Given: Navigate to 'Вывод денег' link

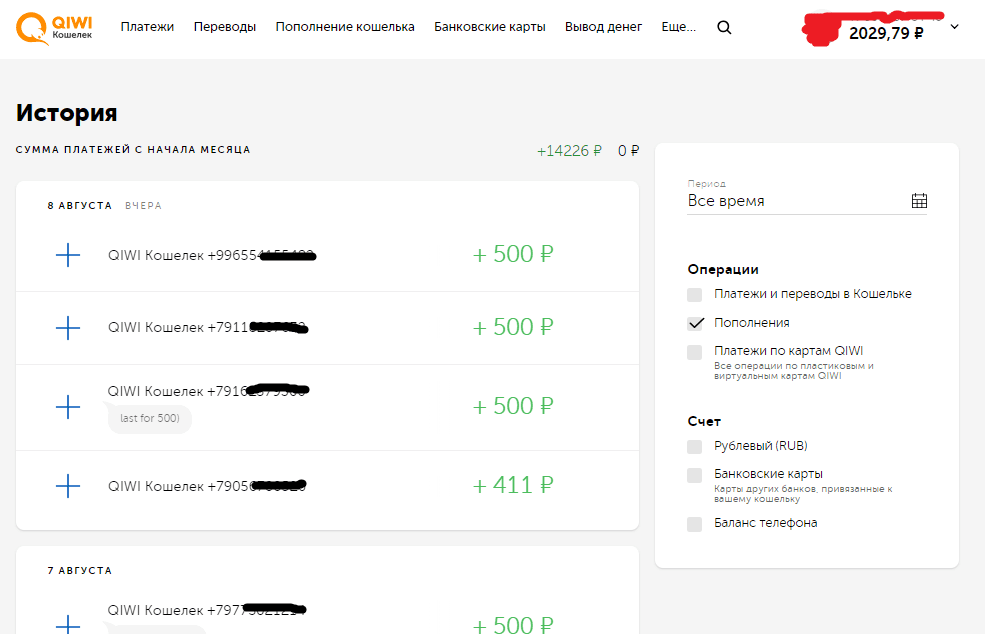Looking at the screenshot, I should (603, 27).
